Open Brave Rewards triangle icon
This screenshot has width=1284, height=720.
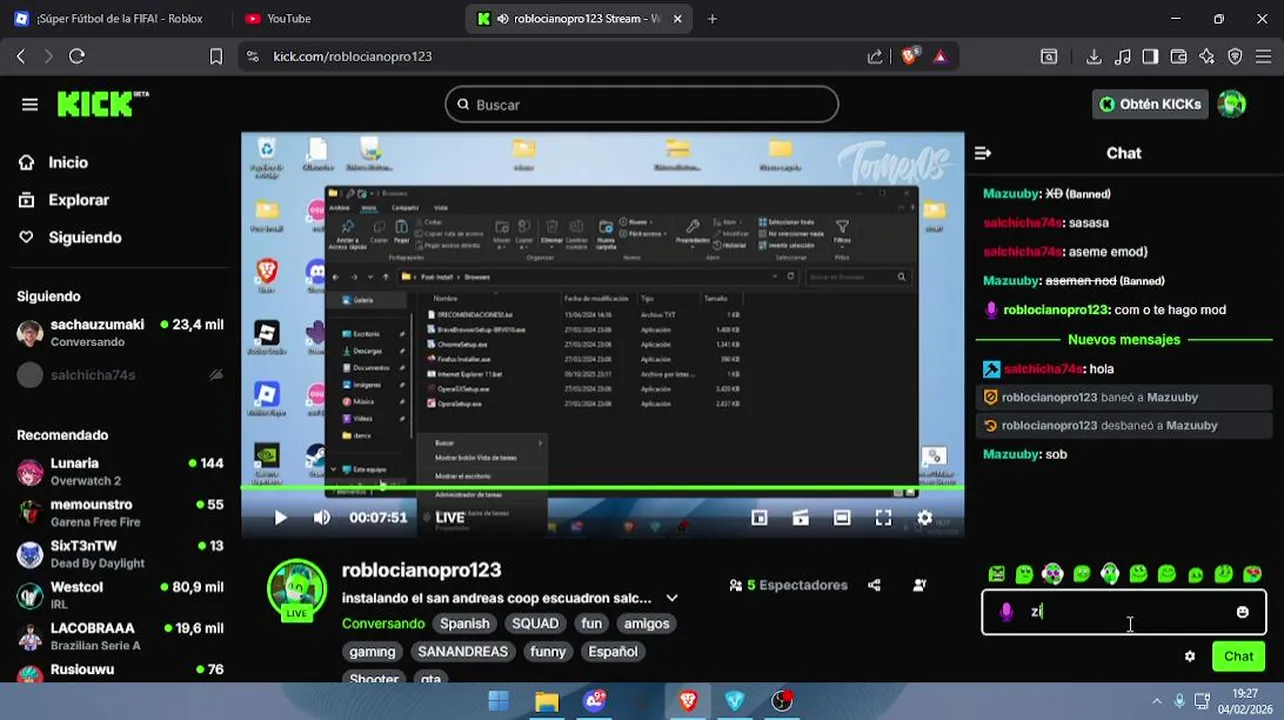pos(940,56)
